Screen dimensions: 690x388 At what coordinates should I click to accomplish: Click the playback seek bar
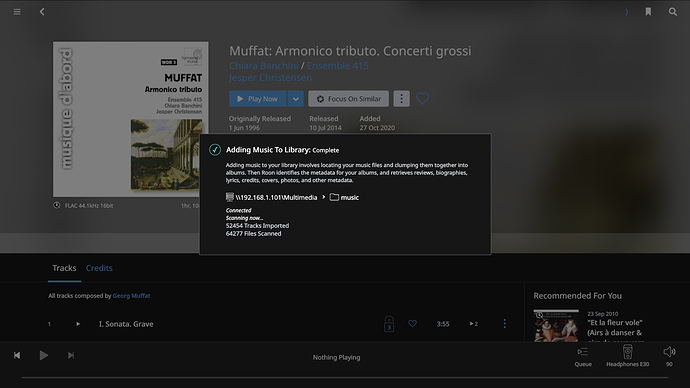tap(345, 377)
